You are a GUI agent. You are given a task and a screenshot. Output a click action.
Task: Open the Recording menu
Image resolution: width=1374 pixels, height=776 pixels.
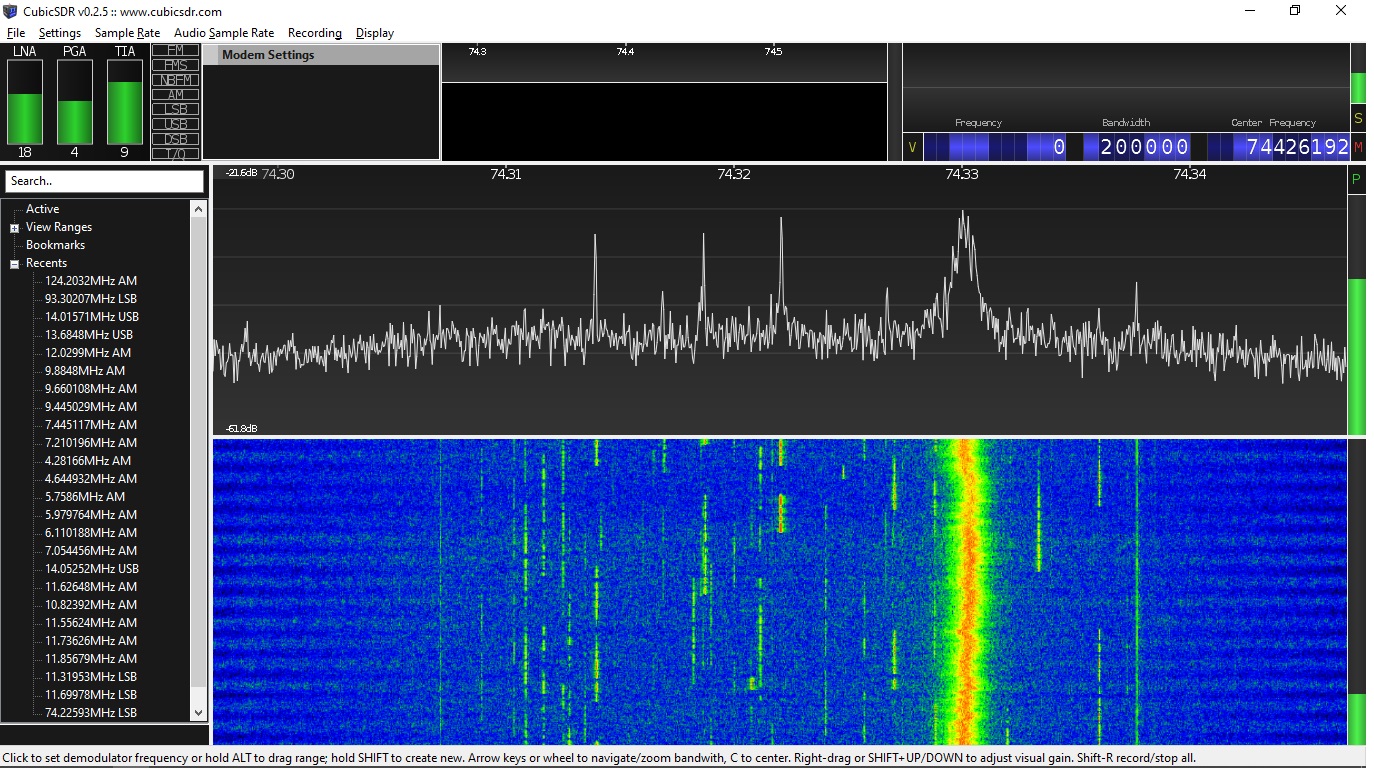click(x=314, y=33)
